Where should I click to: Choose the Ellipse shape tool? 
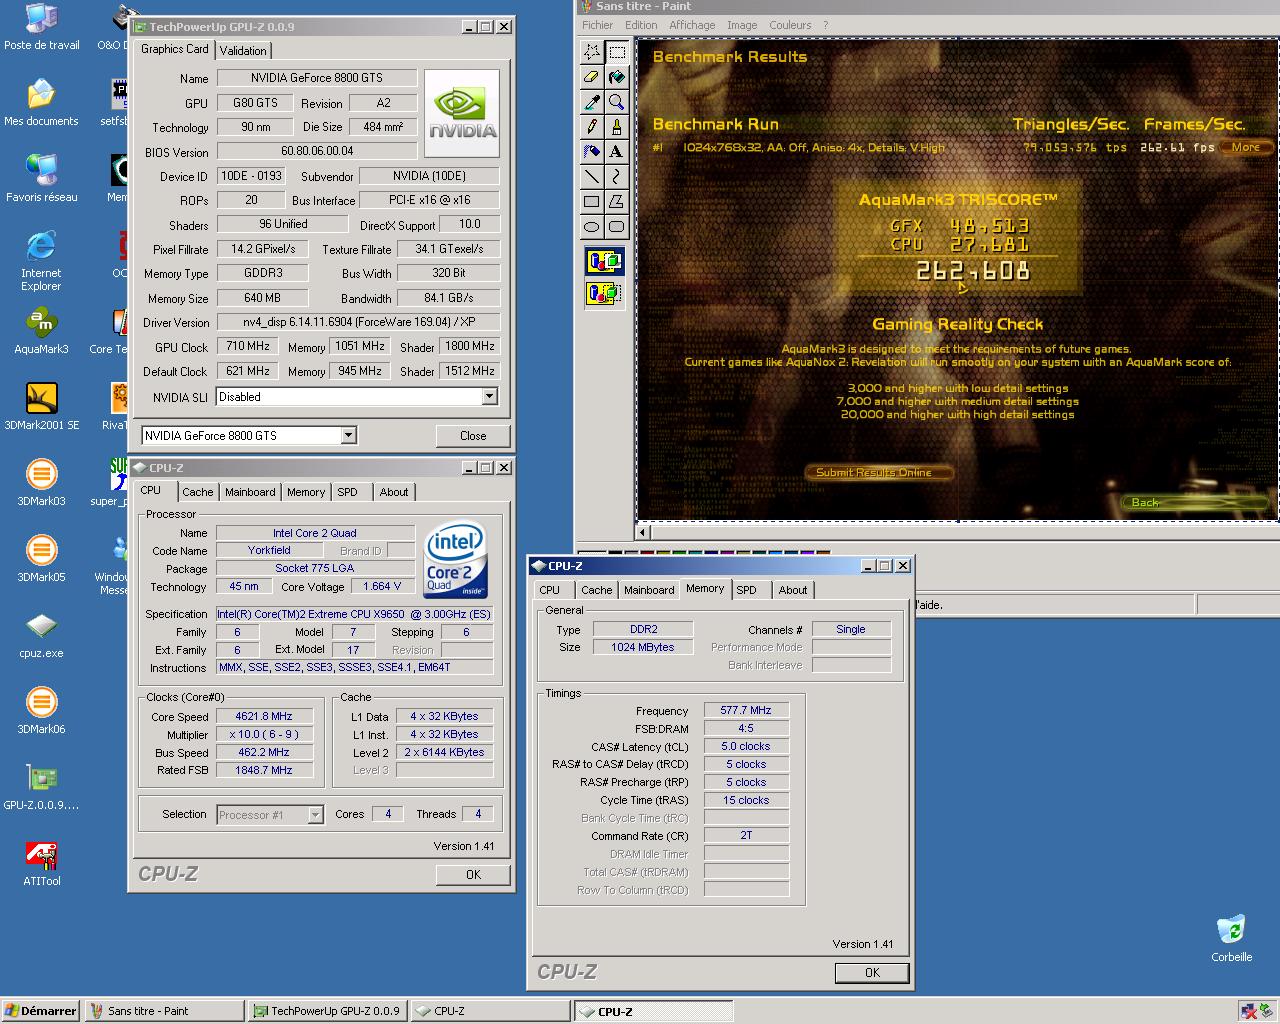(x=592, y=227)
